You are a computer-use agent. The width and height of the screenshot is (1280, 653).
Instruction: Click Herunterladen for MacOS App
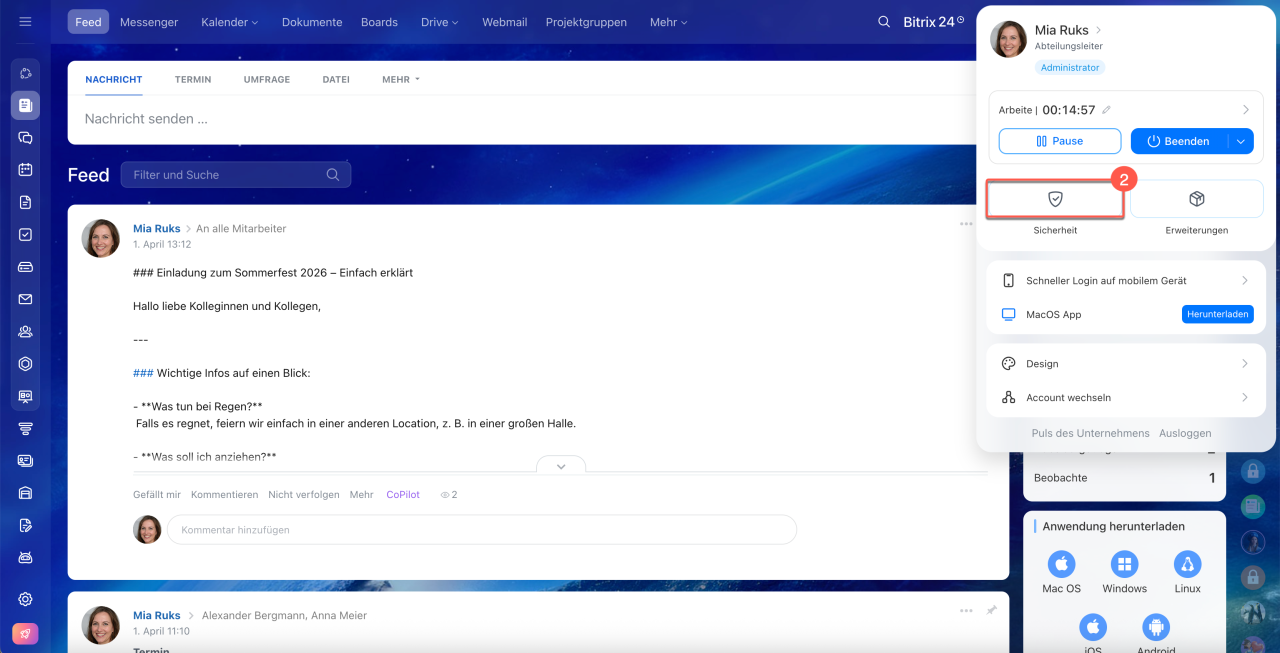1217,314
